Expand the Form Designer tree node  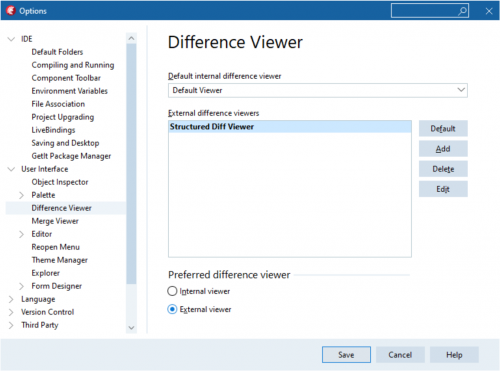[22, 286]
